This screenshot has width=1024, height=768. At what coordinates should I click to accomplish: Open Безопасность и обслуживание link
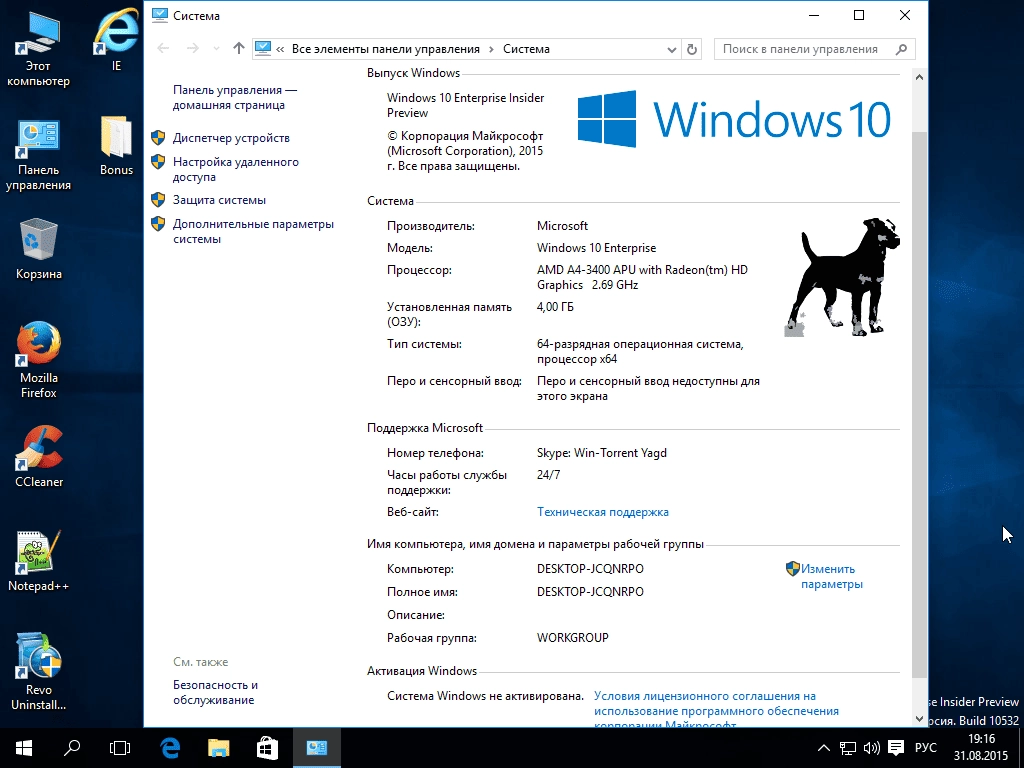[x=216, y=692]
